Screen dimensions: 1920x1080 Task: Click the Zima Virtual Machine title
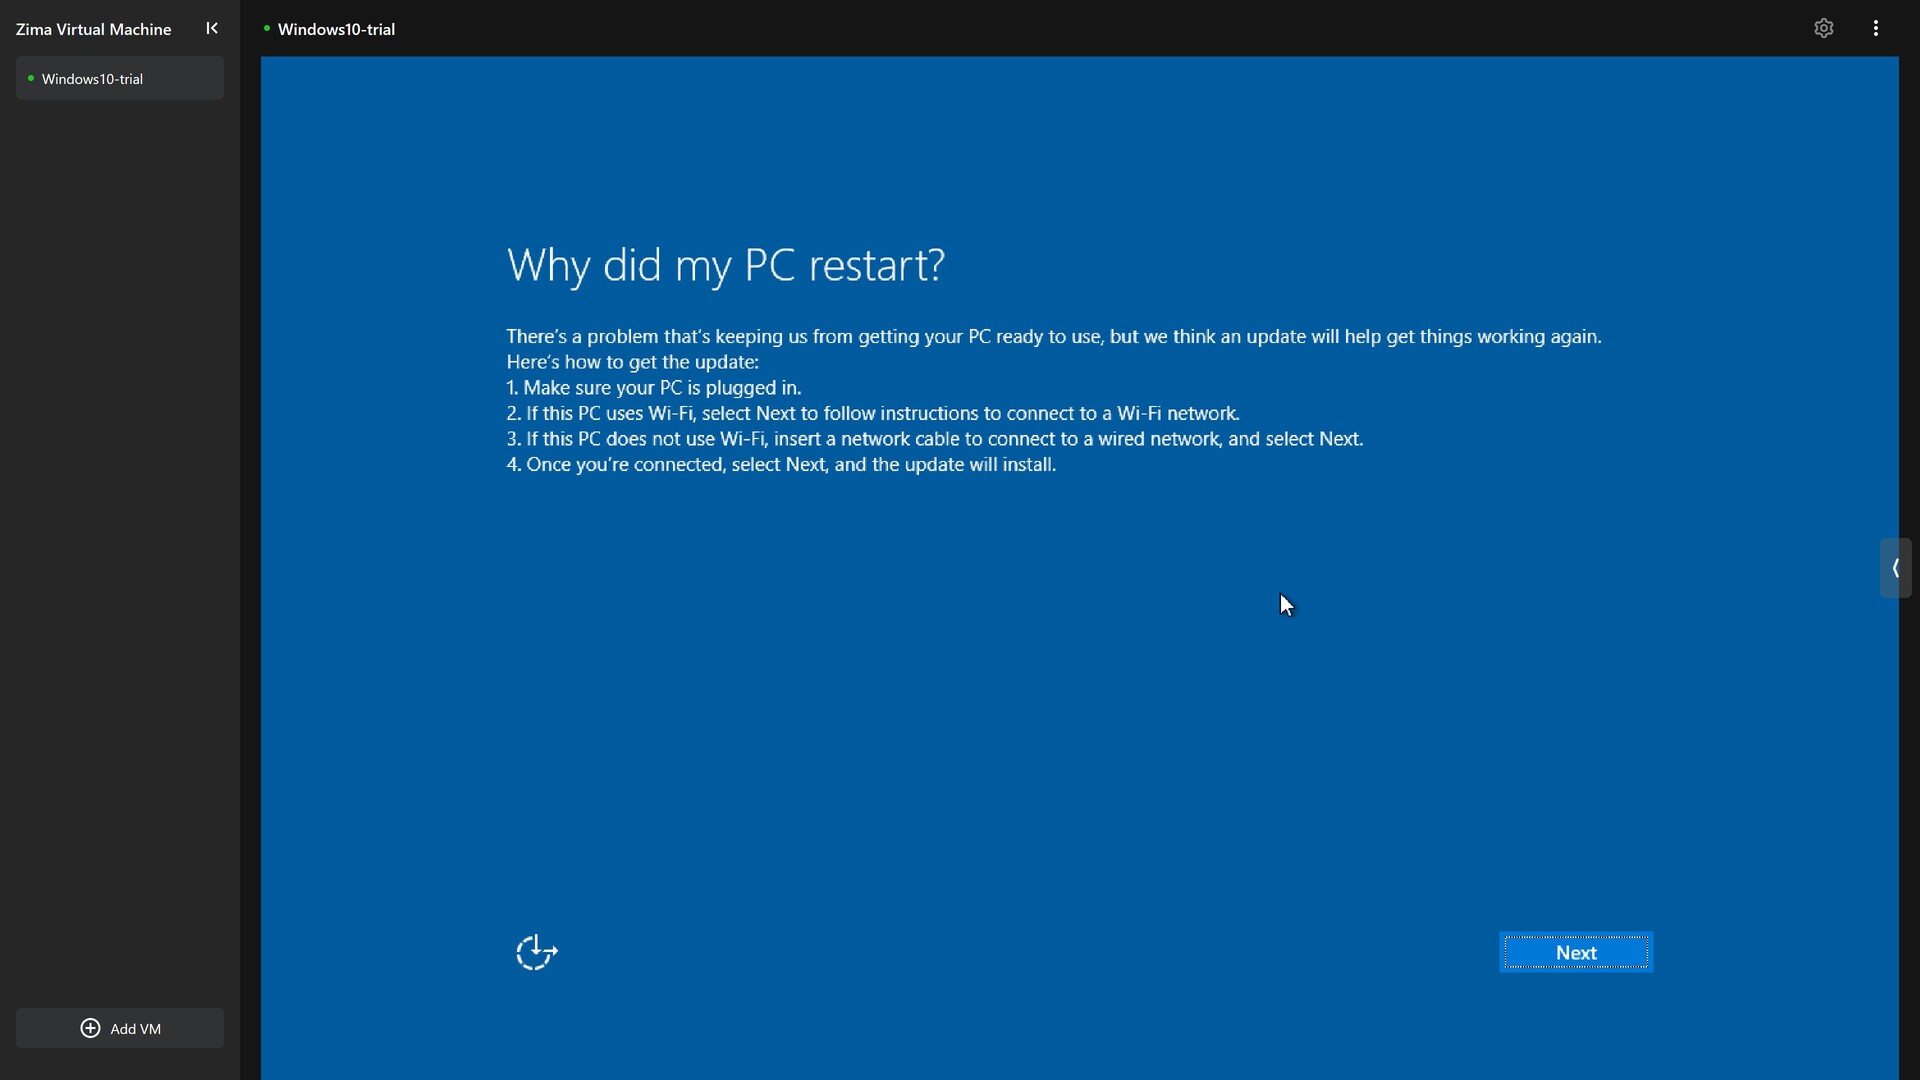93,29
